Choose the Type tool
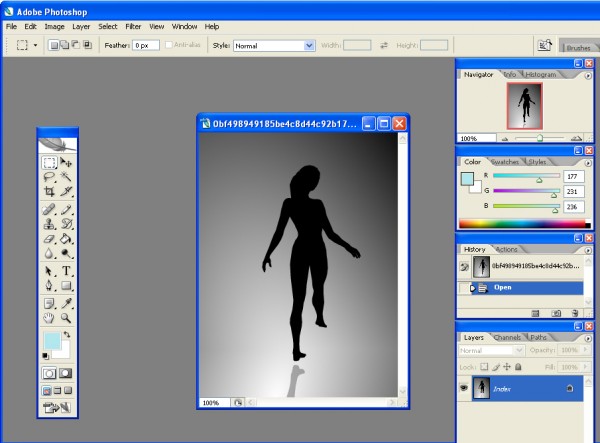This screenshot has width=600, height=443. coord(67,271)
